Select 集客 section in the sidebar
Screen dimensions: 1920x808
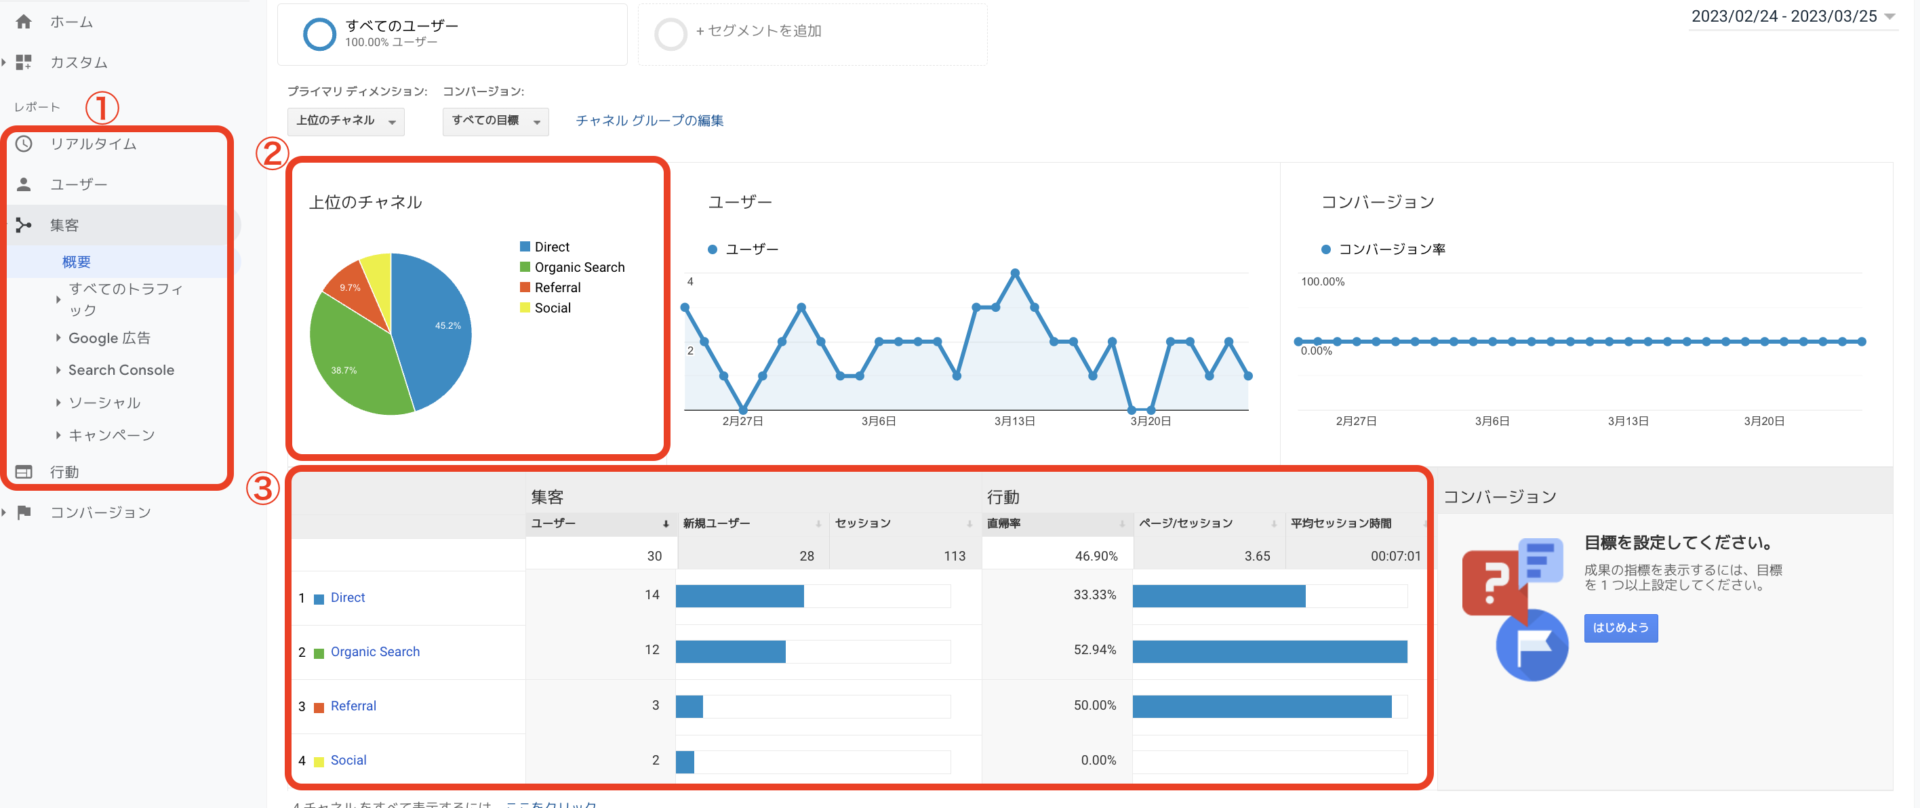[x=65, y=225]
